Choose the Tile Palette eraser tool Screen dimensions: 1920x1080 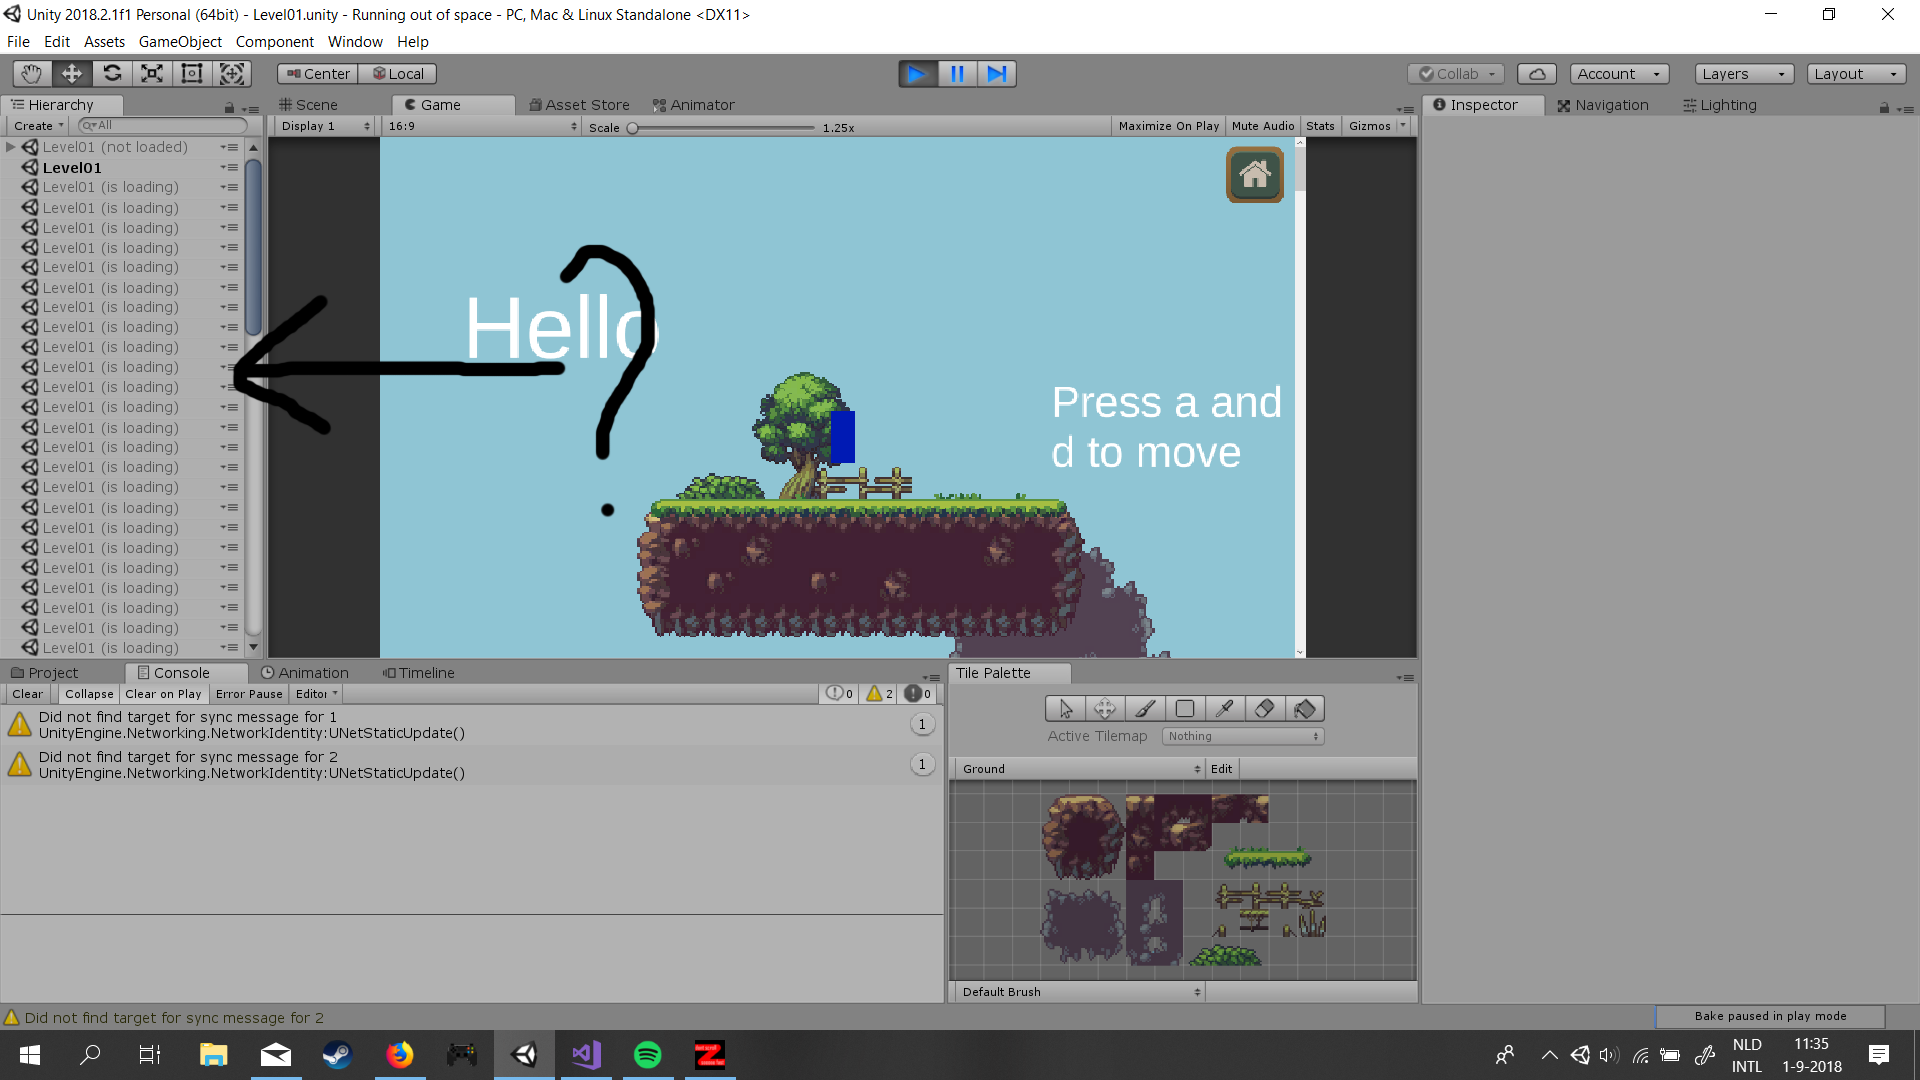[x=1265, y=709]
